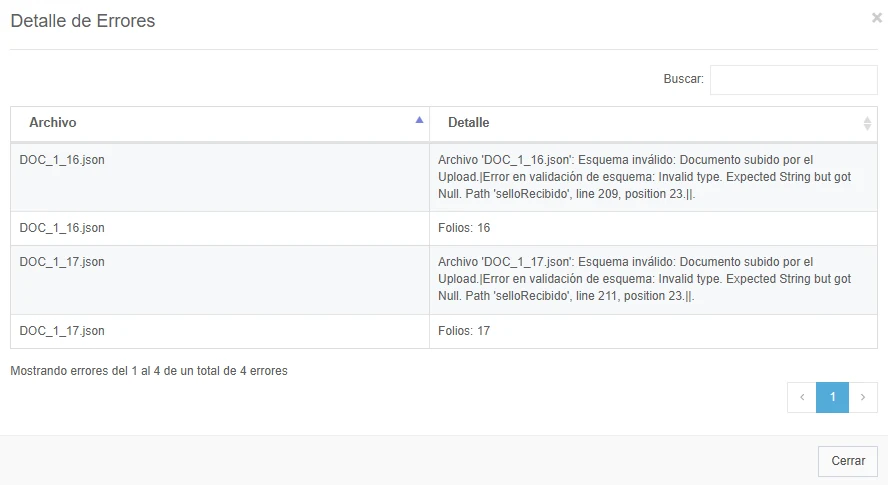The width and height of the screenshot is (888, 485).
Task: Click the Detalle de Errores title
Action: (83, 21)
